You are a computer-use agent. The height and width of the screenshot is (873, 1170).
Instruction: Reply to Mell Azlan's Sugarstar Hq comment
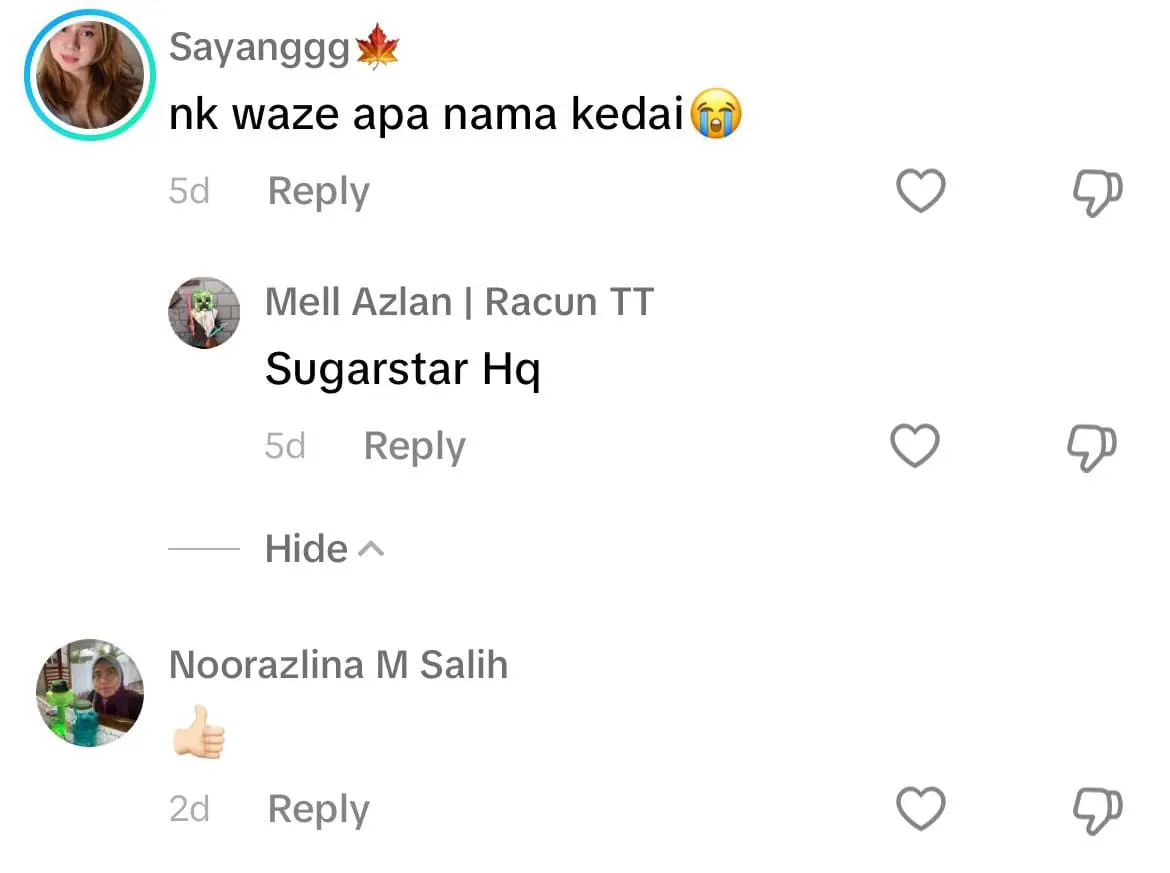click(414, 446)
